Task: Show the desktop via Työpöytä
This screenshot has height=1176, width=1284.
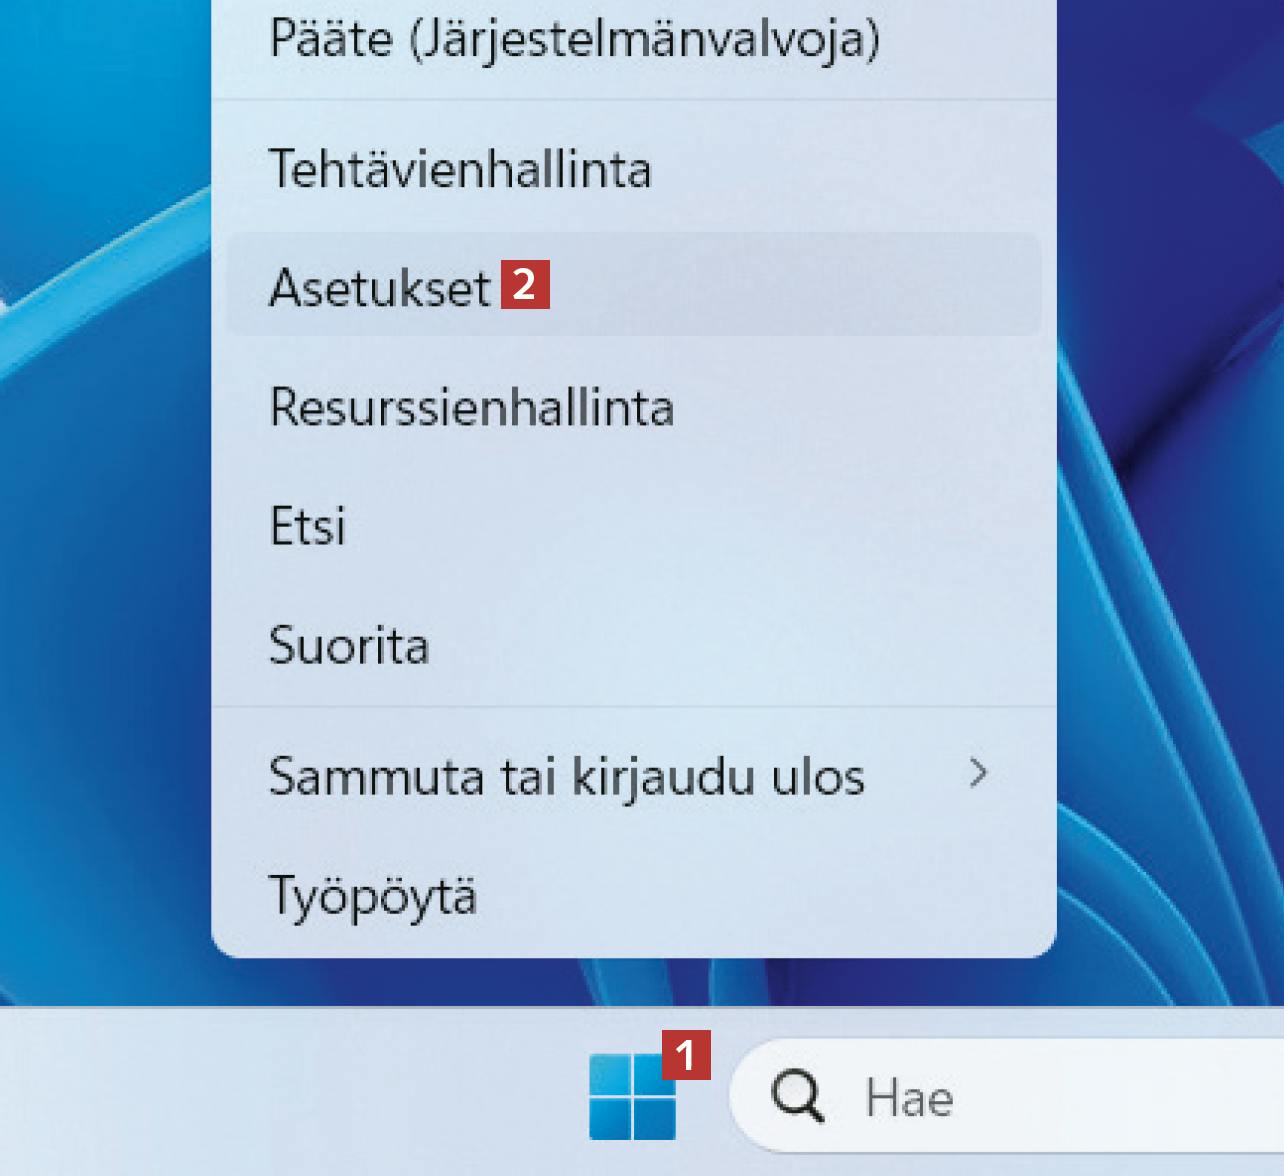Action: click(x=372, y=896)
